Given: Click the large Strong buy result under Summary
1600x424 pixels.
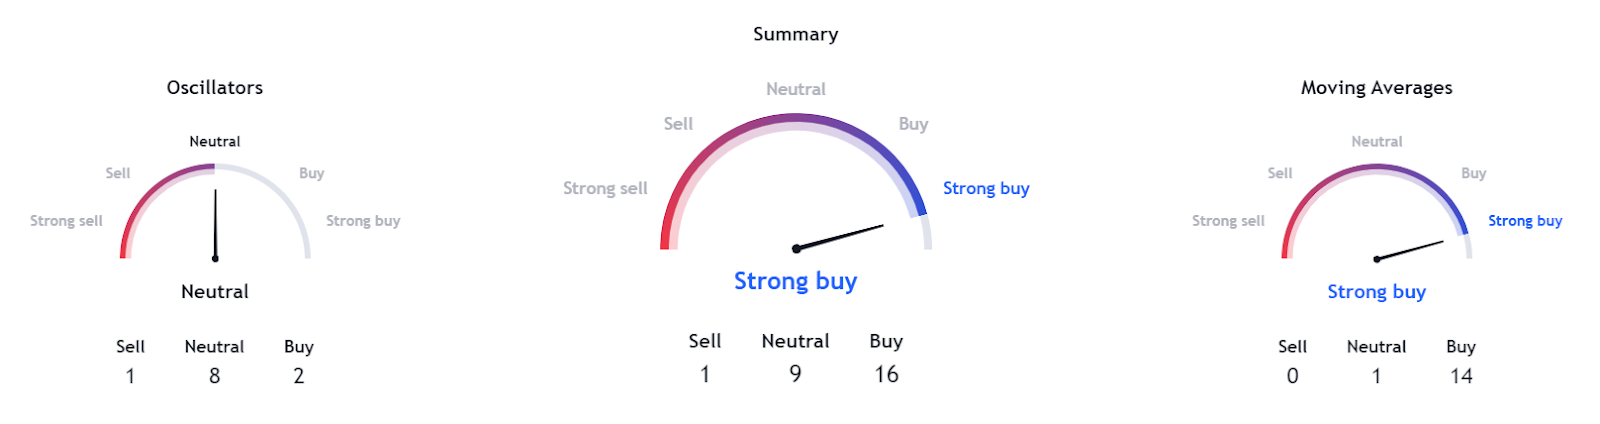Looking at the screenshot, I should [796, 281].
